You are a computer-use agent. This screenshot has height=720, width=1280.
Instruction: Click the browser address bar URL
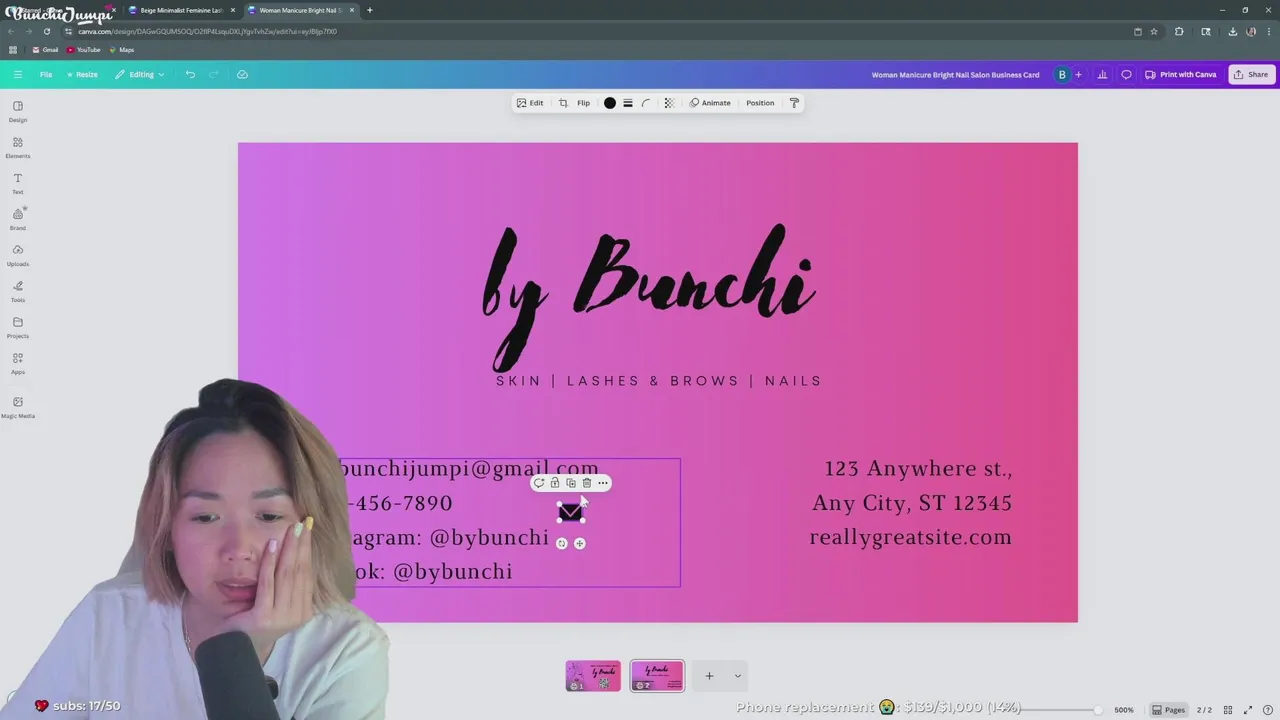click(x=207, y=31)
